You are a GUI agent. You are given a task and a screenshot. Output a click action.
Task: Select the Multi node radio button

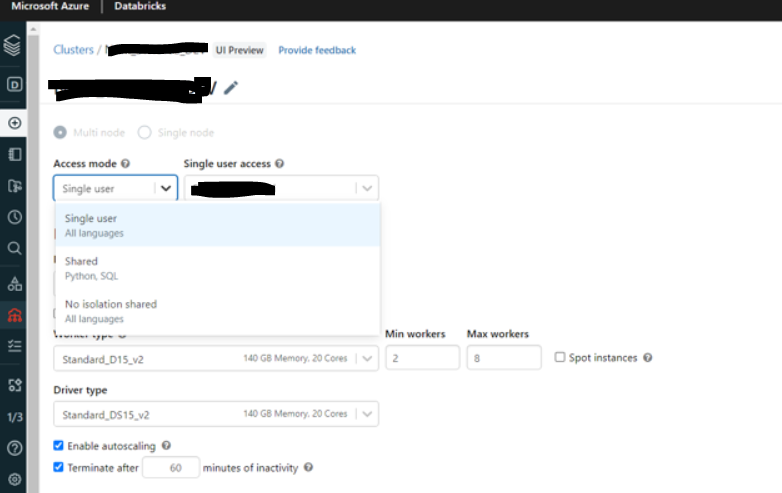click(60, 133)
